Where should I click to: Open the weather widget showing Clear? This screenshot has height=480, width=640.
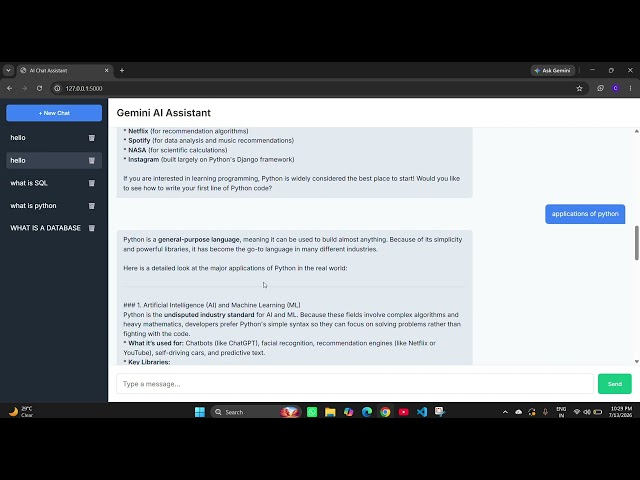(20, 412)
